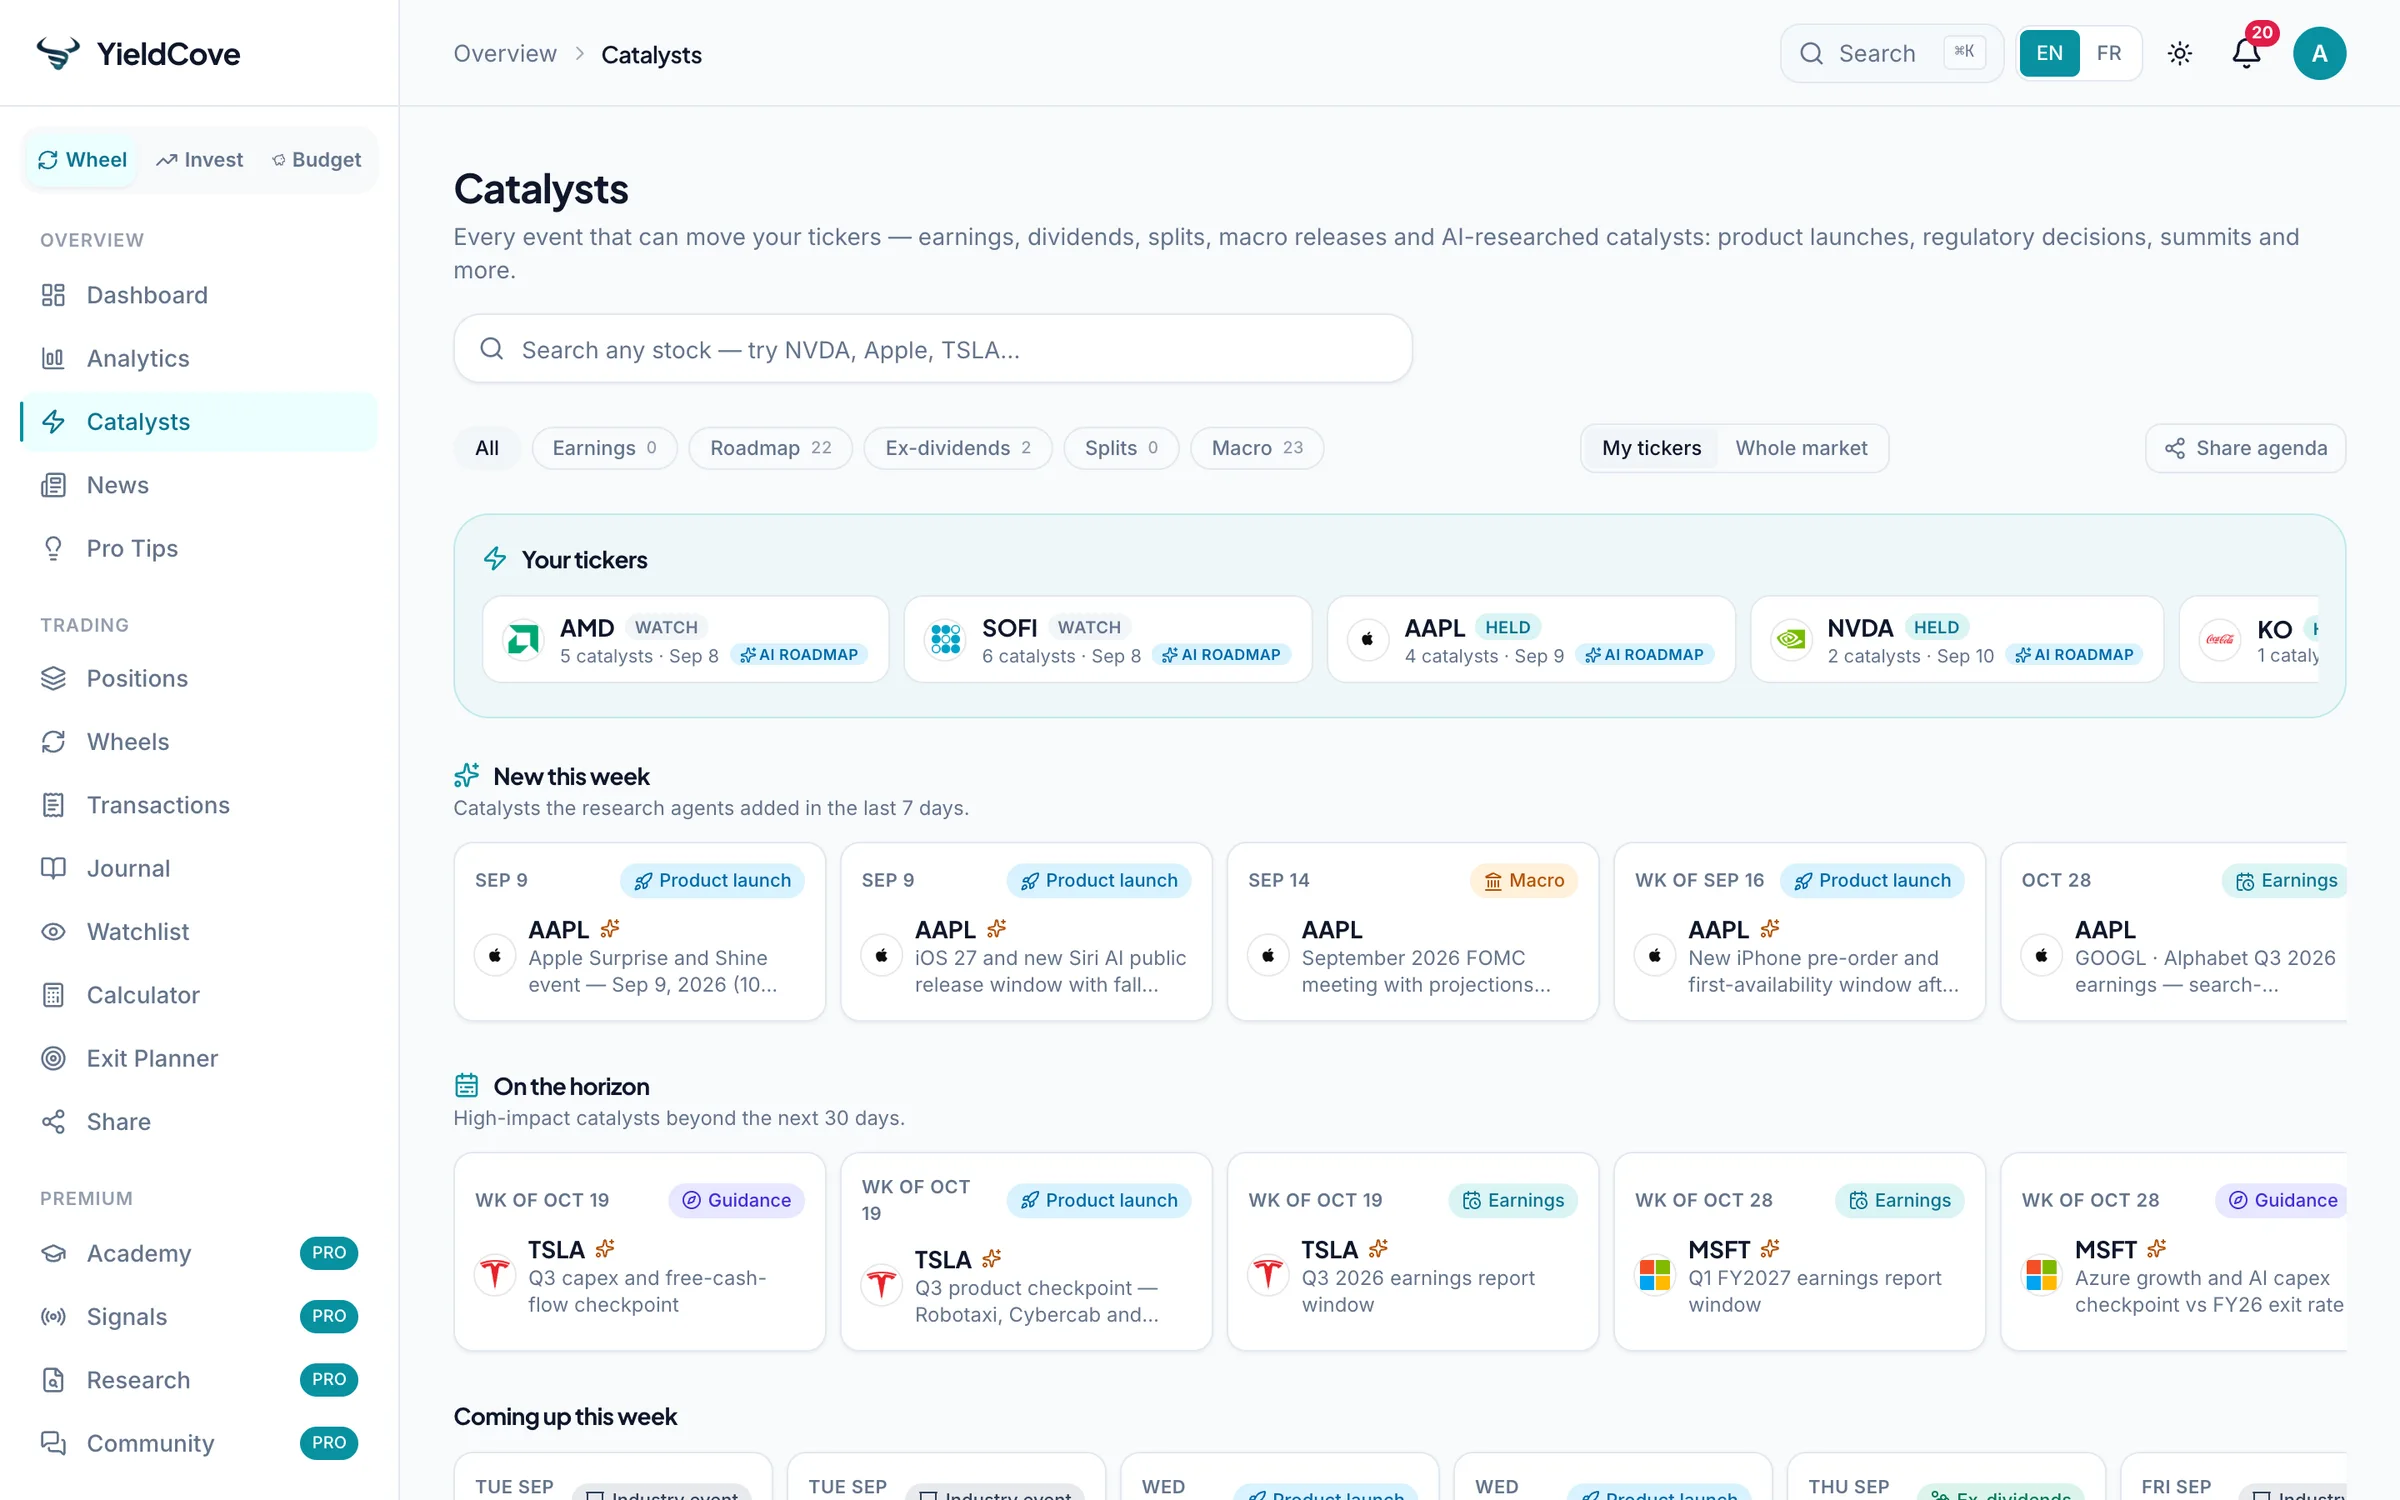The width and height of the screenshot is (2400, 1500).
Task: Open AAPL Apple Surprise and Shine event card
Action: pyautogui.click(x=640, y=931)
